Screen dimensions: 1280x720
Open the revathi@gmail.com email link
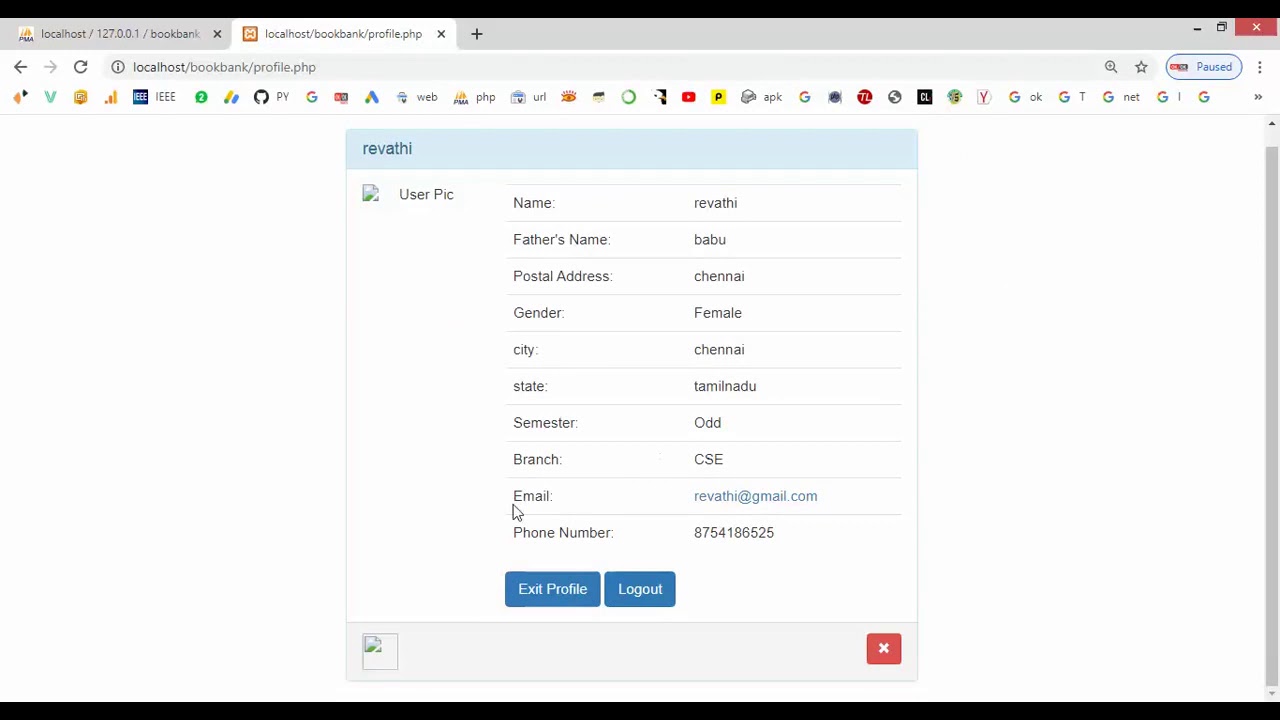[x=756, y=496]
